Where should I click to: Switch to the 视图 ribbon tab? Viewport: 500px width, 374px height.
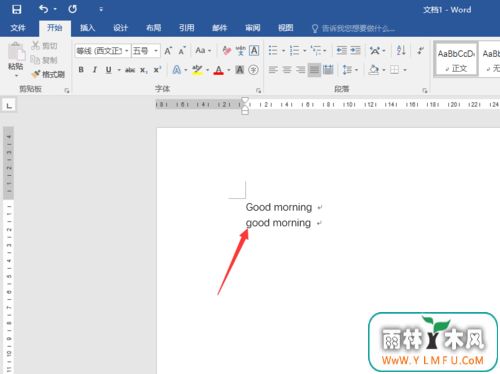[x=286, y=28]
